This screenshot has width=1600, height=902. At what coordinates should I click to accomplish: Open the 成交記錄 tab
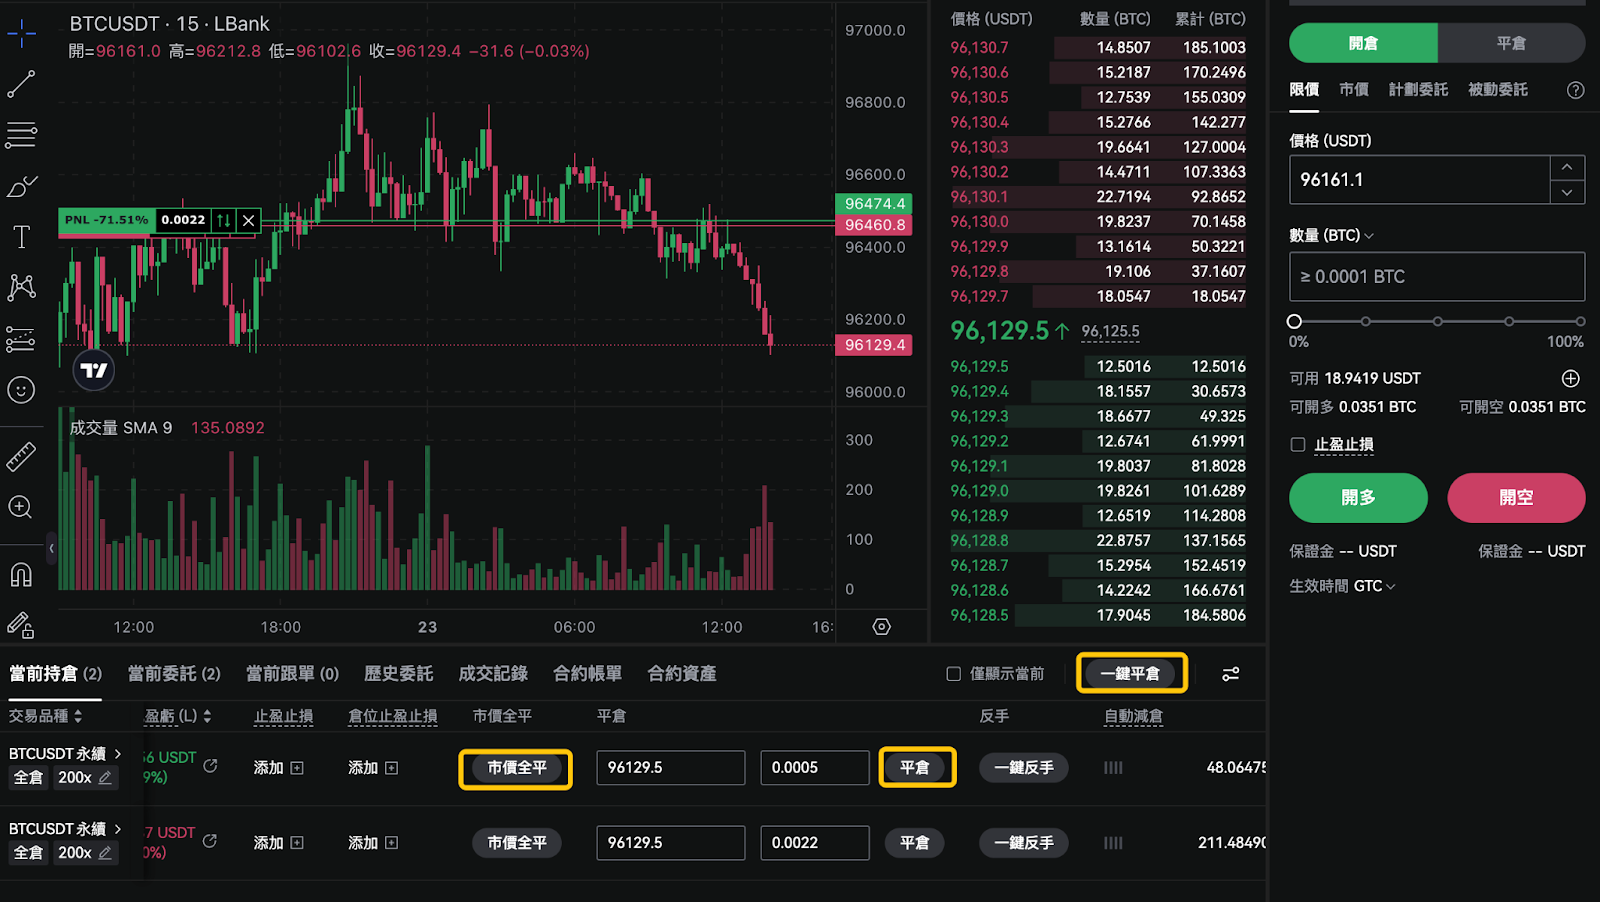[493, 674]
